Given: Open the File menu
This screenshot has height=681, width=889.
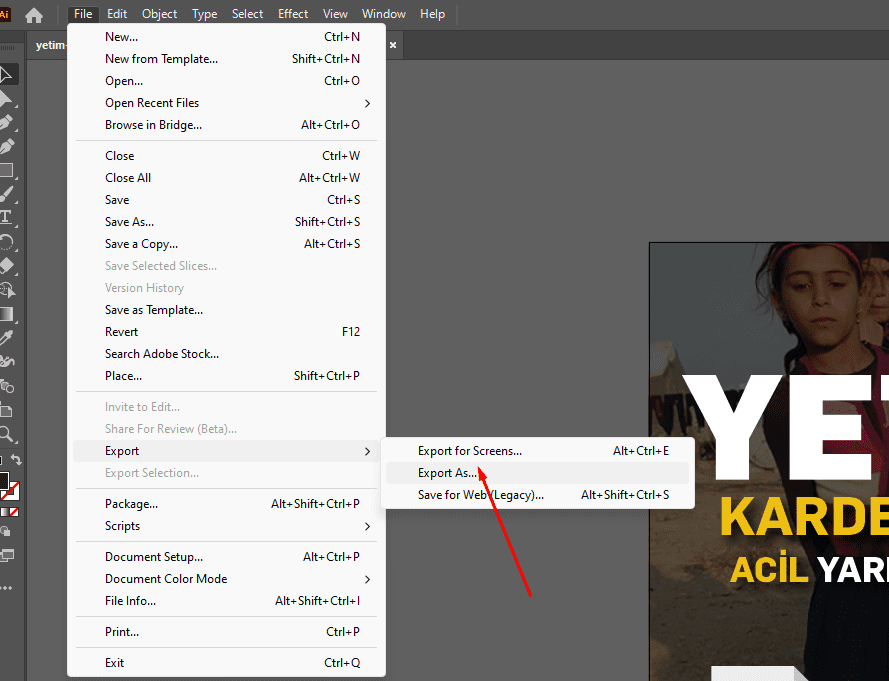Looking at the screenshot, I should coord(83,14).
